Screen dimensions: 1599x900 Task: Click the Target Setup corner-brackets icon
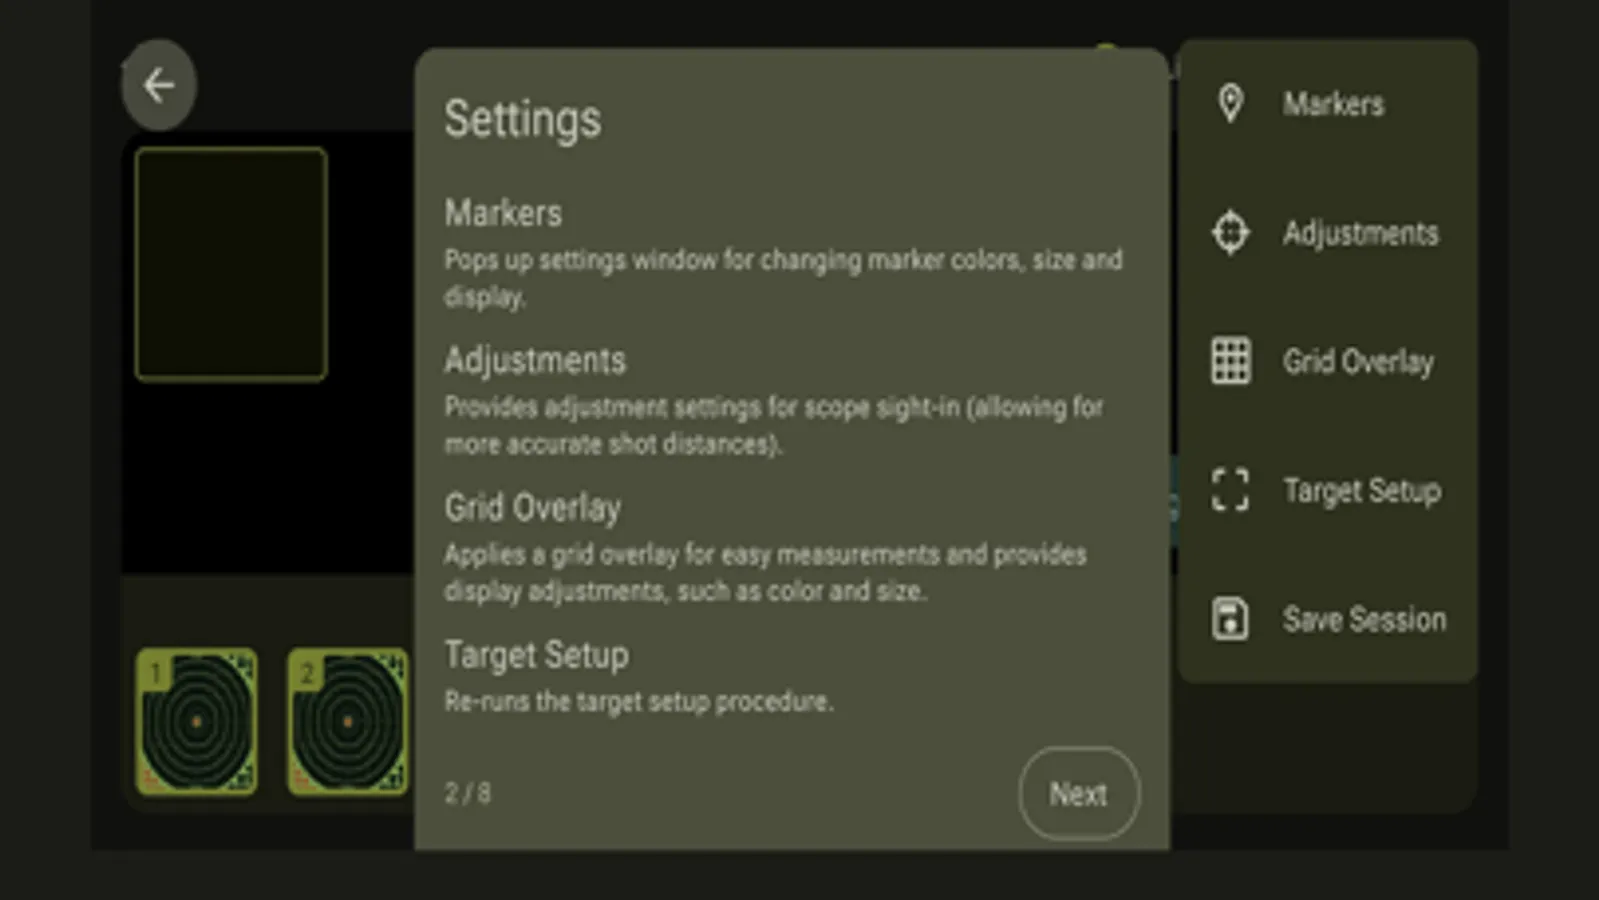coord(1230,490)
